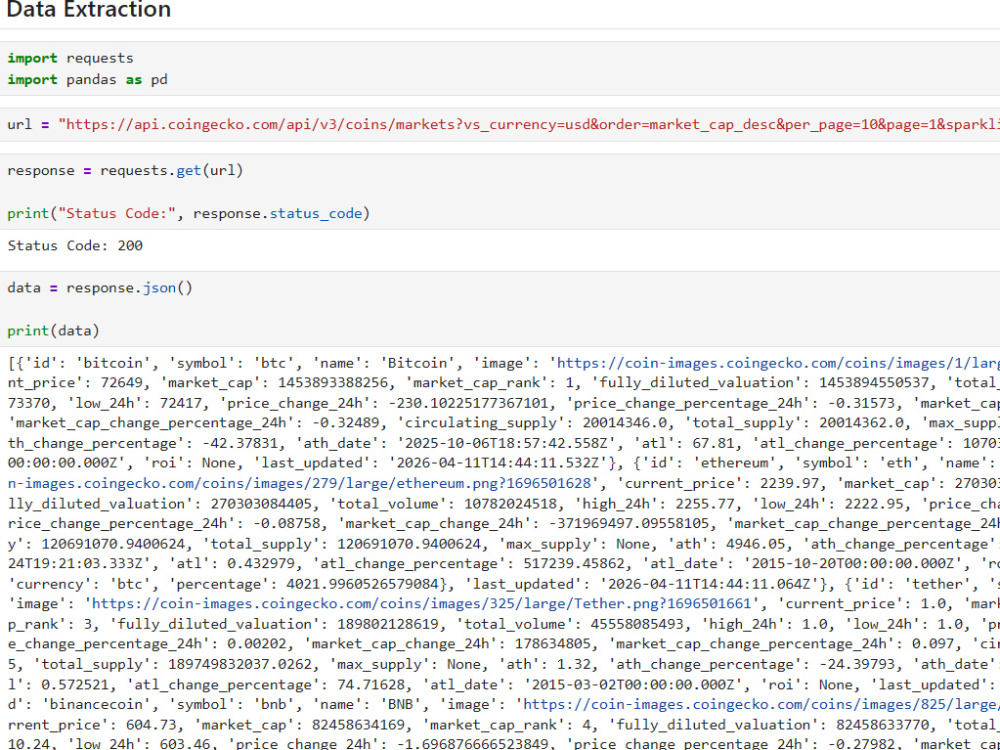
Task: Place cursor on the "import requests" line
Action: pyautogui.click(x=70, y=58)
